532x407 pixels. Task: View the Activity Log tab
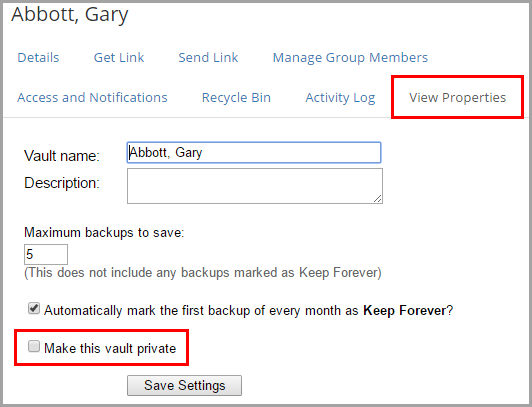pyautogui.click(x=340, y=98)
